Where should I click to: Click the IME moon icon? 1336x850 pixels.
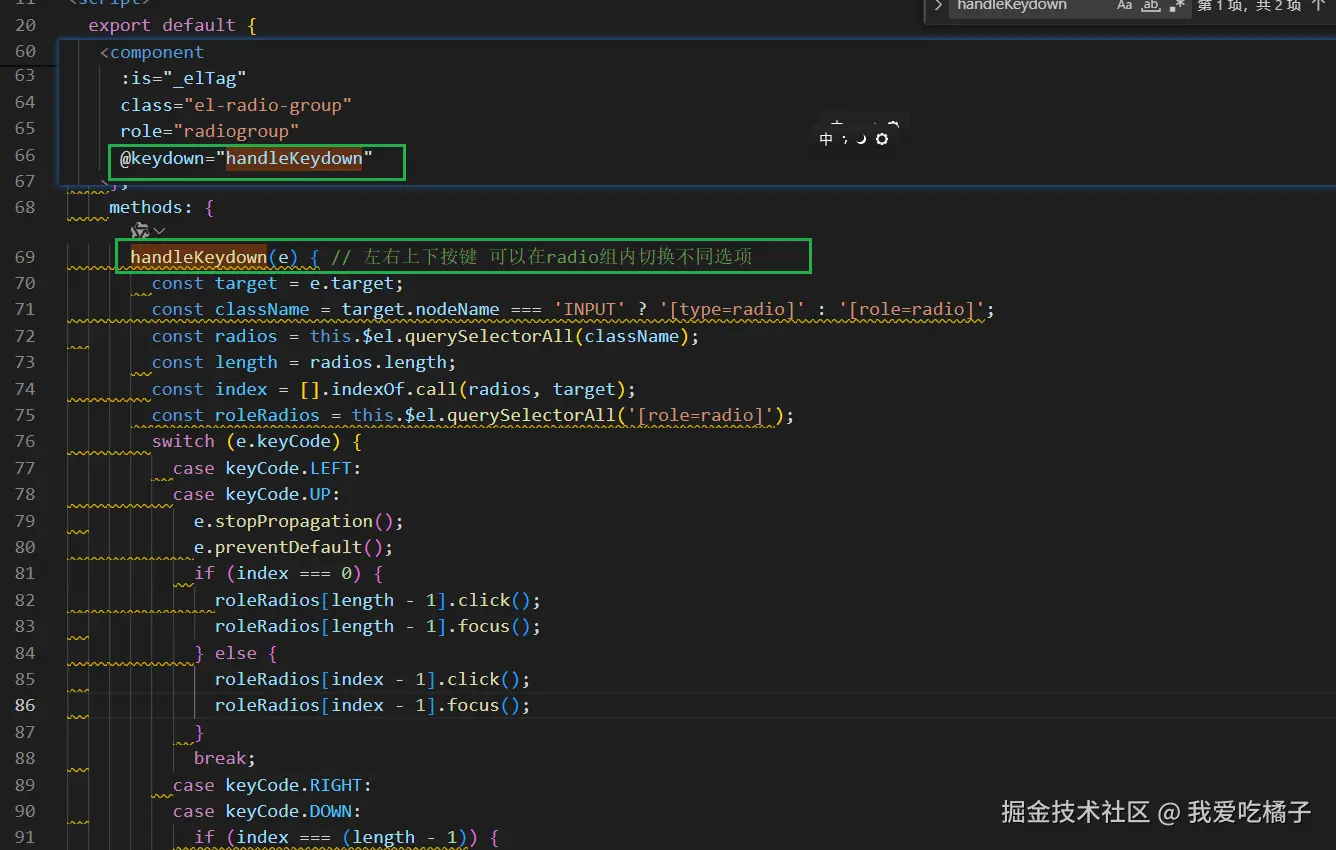click(861, 139)
